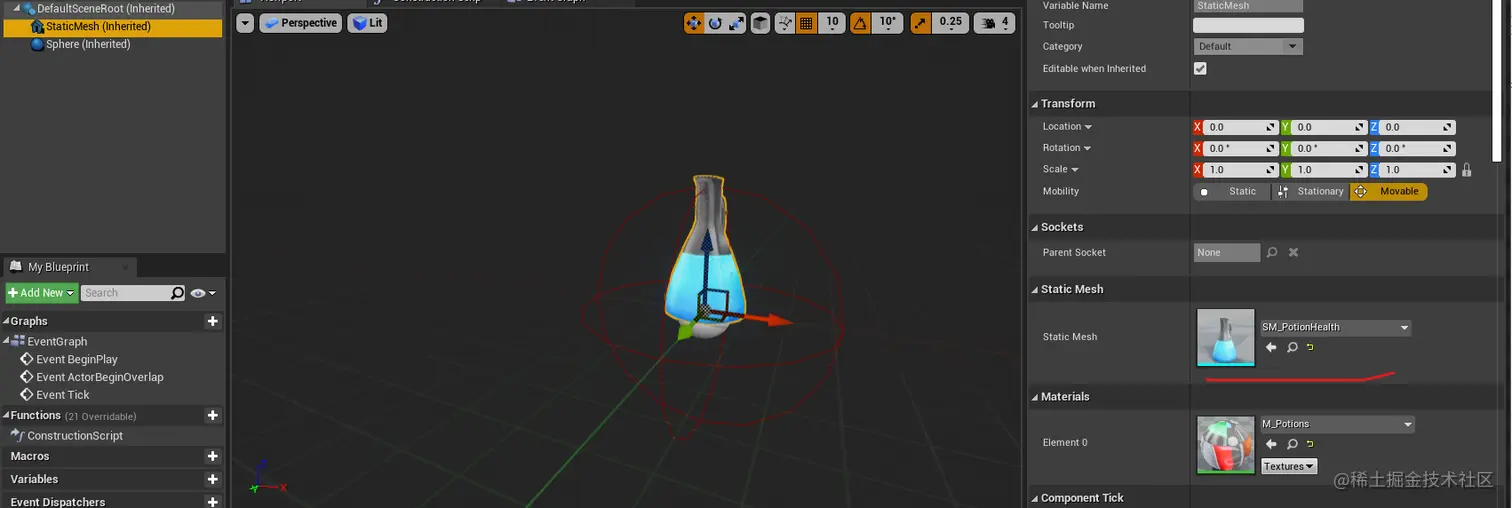This screenshot has height=508, width=1512.
Task: Browse Parent Socket magnifier icon
Action: [x=1272, y=253]
